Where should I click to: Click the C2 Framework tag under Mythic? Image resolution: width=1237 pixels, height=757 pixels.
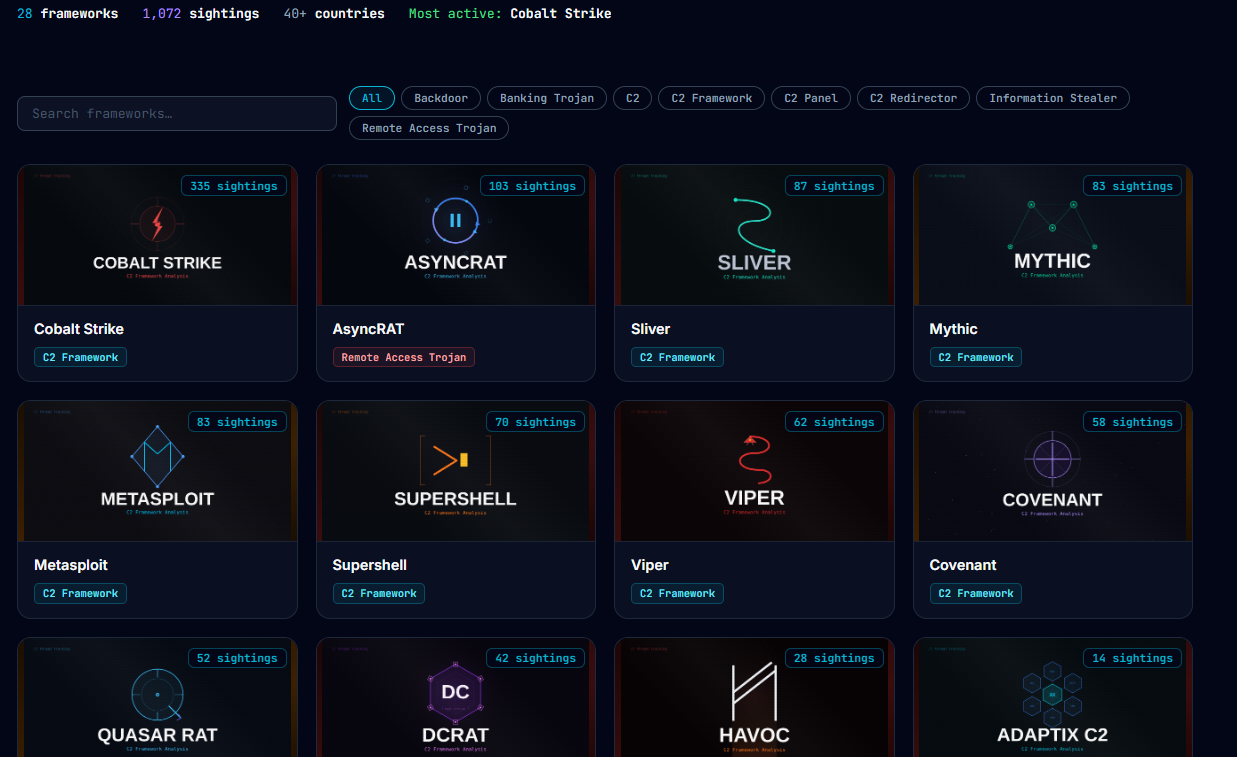976,357
